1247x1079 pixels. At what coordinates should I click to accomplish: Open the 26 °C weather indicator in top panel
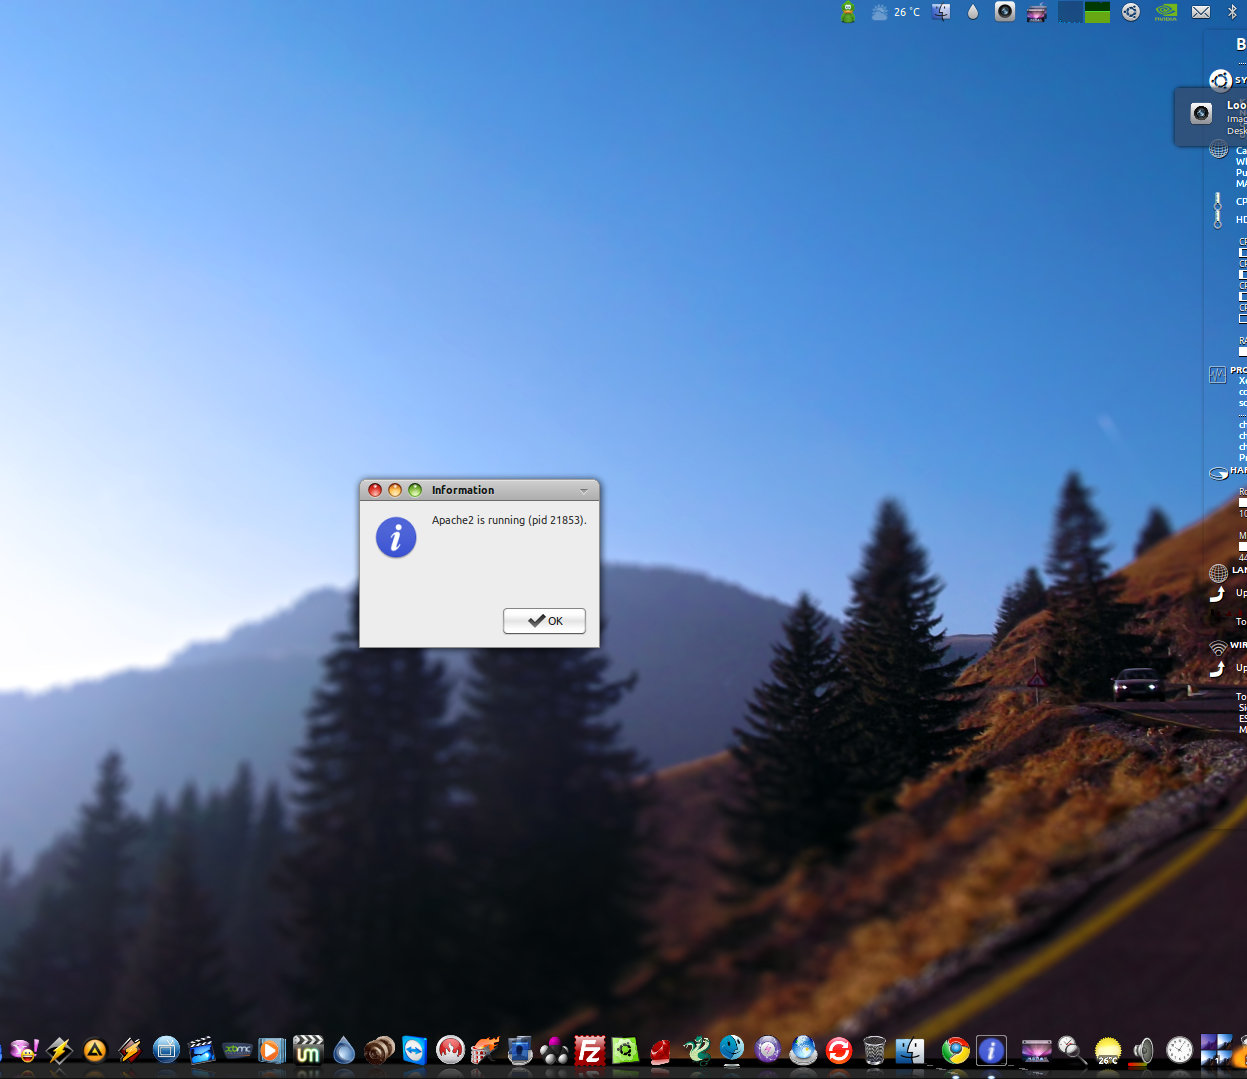tap(895, 12)
